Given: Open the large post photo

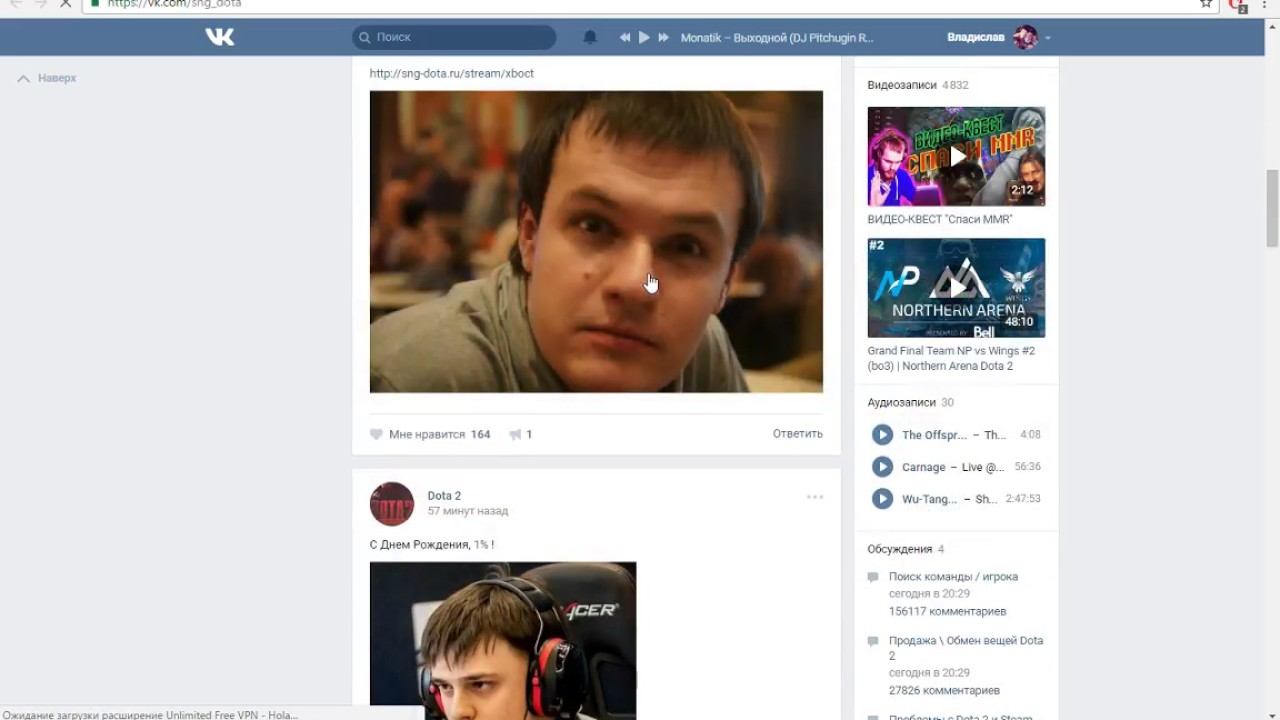Looking at the screenshot, I should [596, 242].
